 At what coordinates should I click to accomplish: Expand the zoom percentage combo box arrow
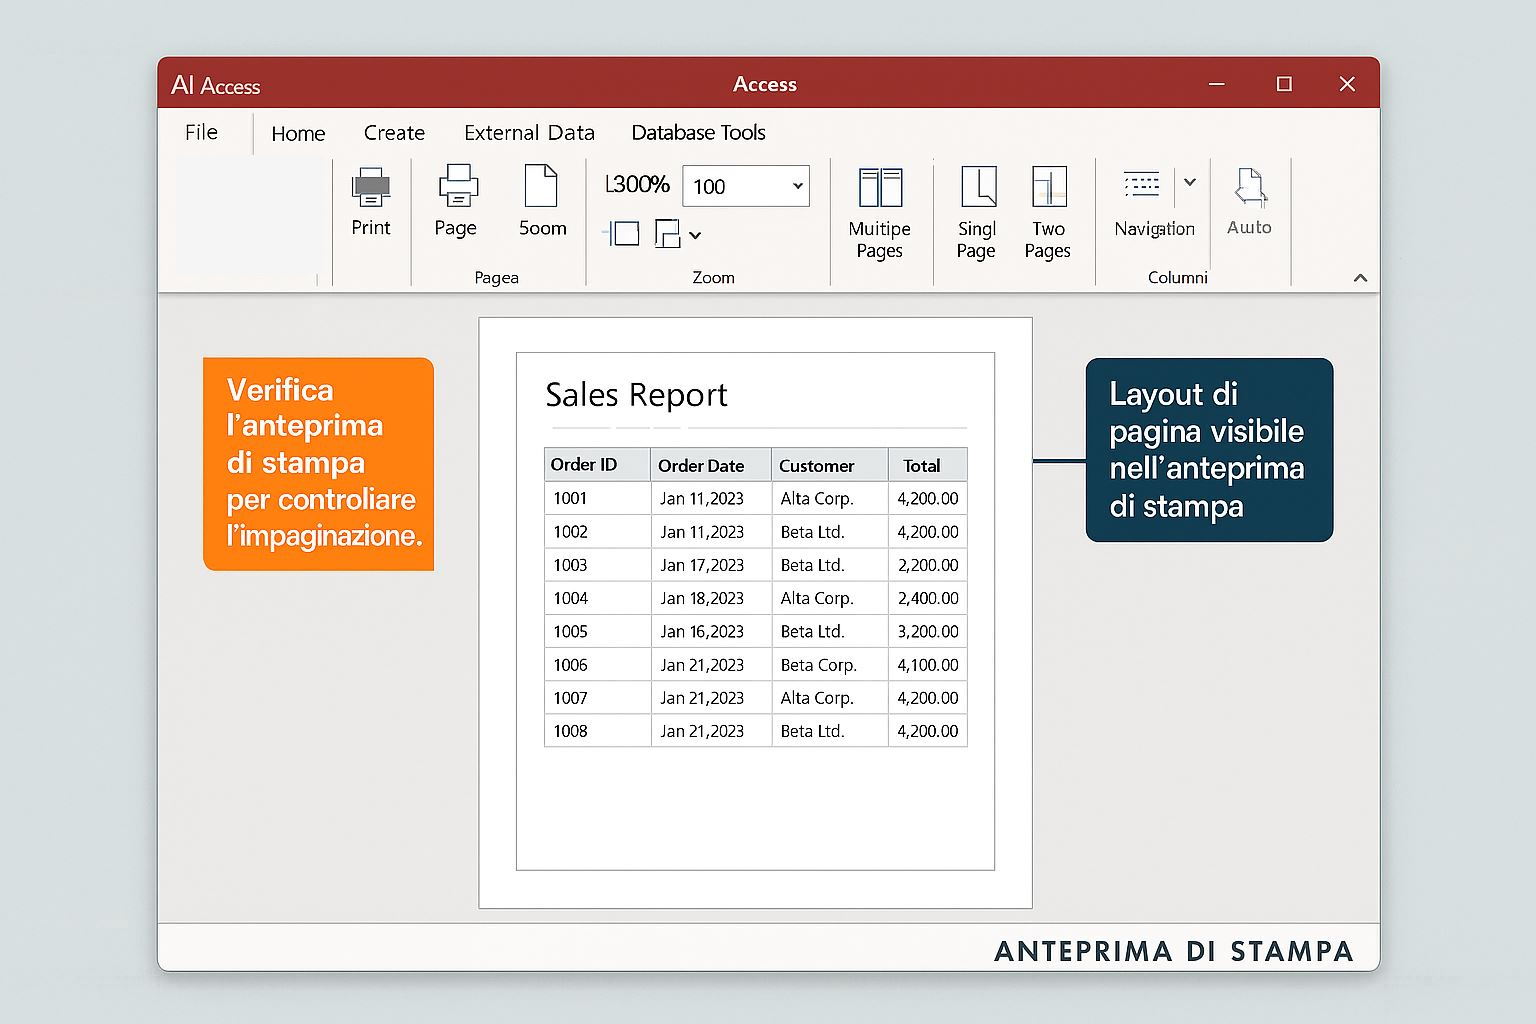(797, 186)
